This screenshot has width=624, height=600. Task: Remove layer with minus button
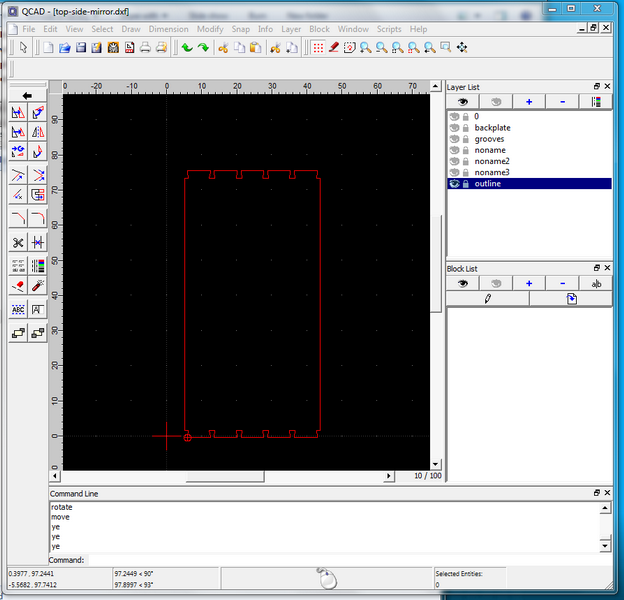coord(562,102)
